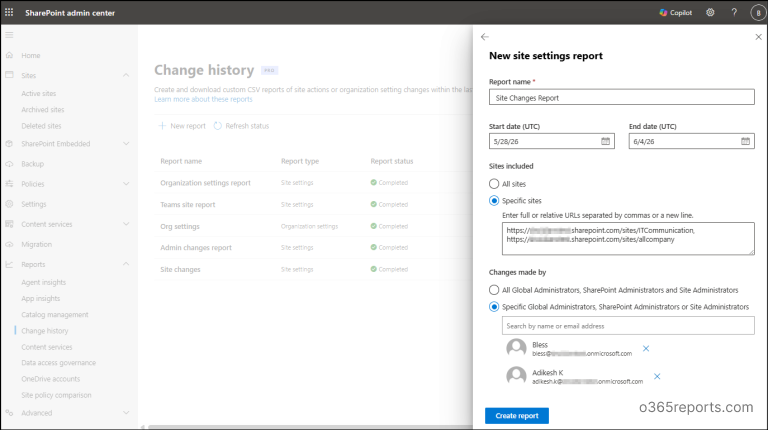Click Search by name or email field

point(628,326)
